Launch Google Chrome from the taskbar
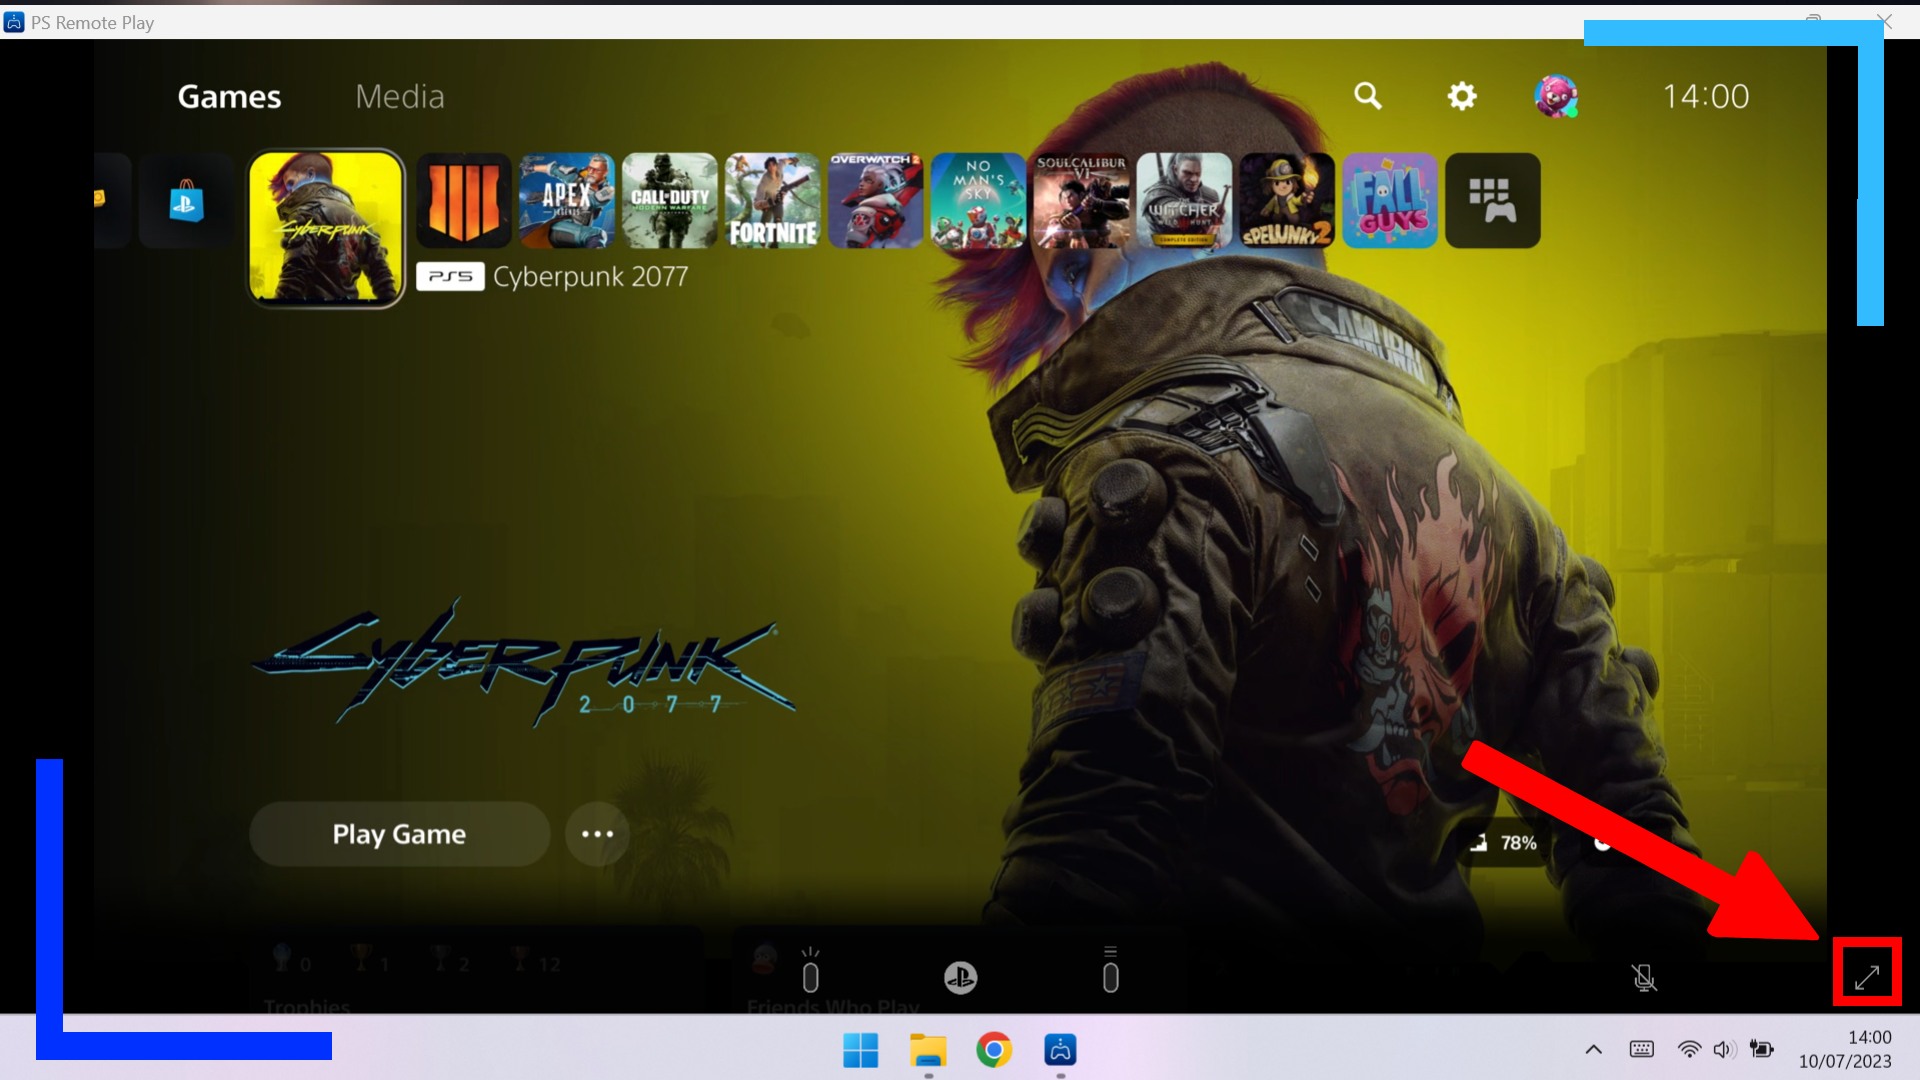1920x1080 pixels. point(994,1051)
